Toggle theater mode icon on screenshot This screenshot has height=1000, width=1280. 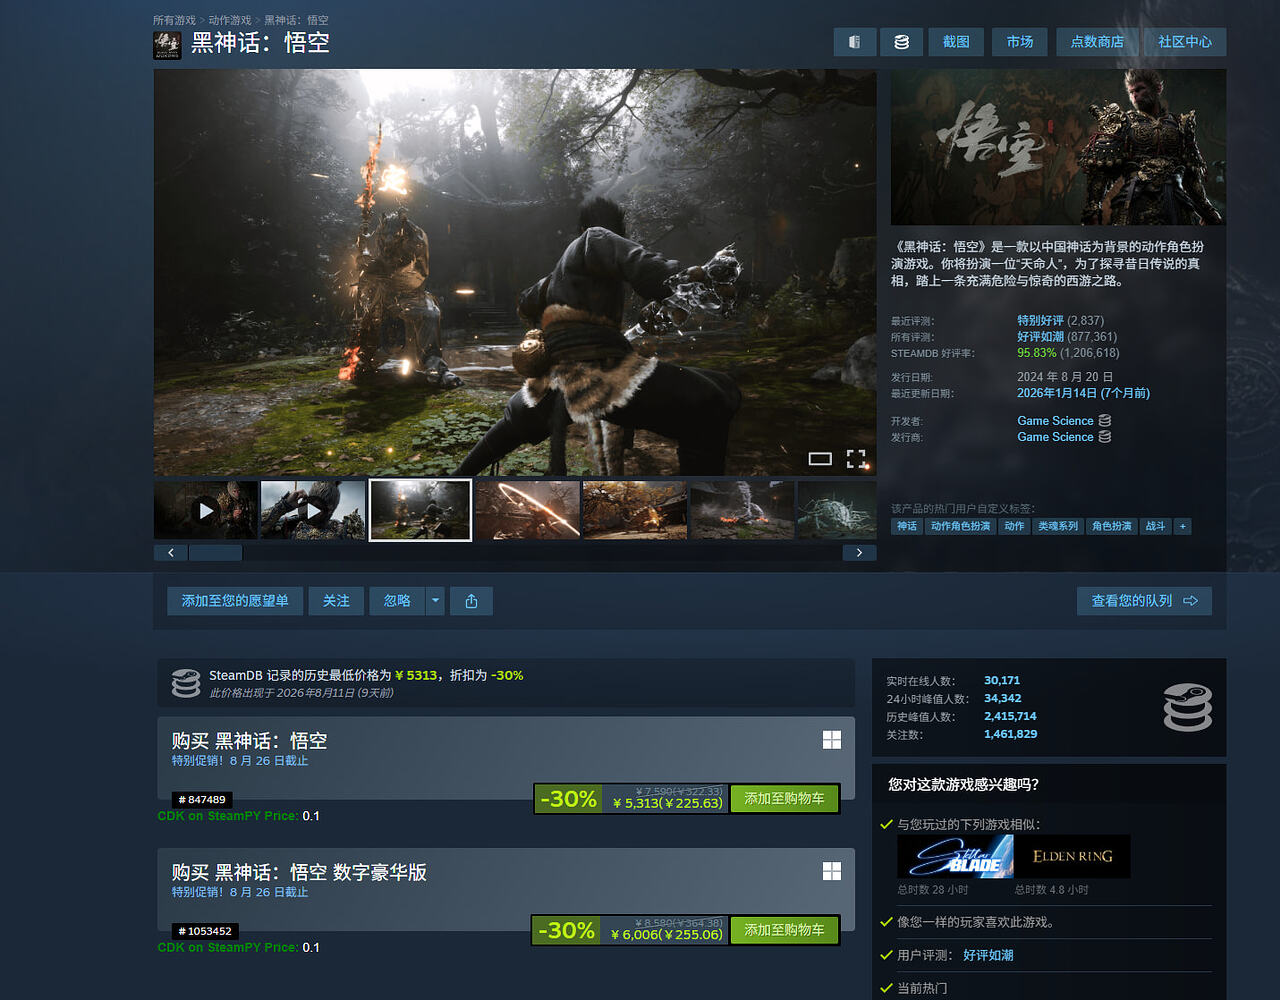[x=820, y=459]
